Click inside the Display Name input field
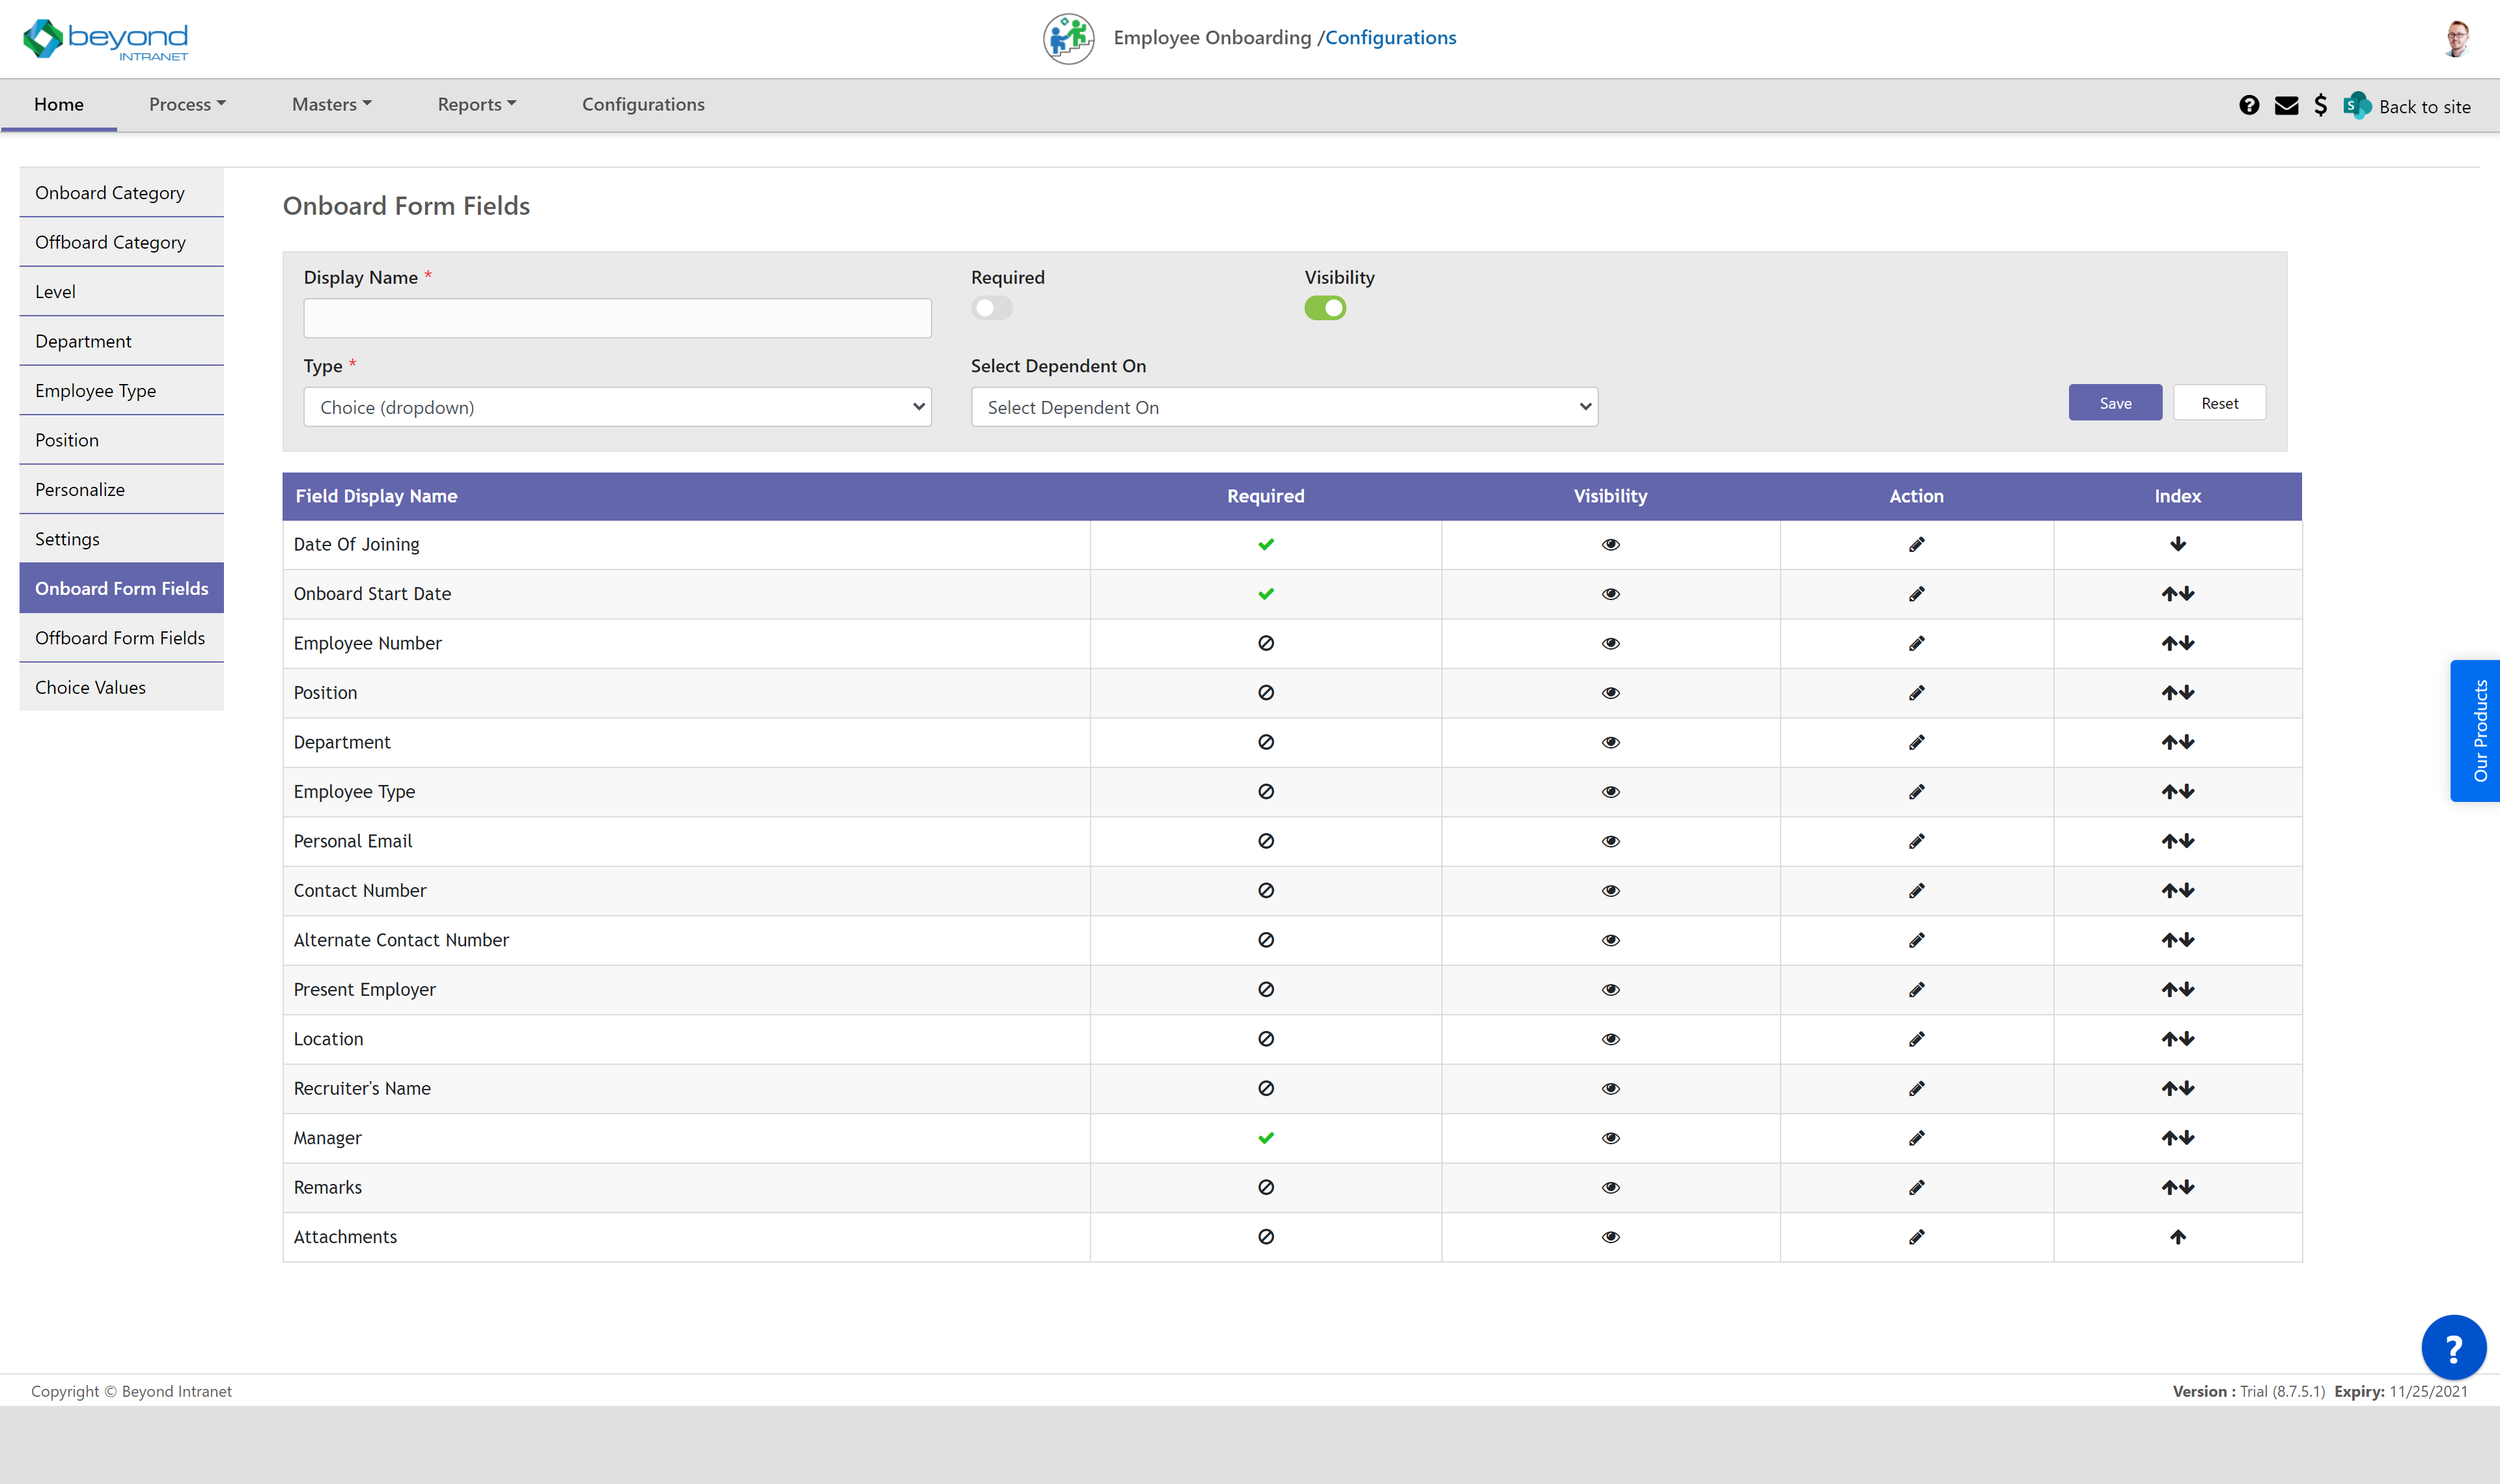Screen dimensions: 2500x1484 click(x=617, y=317)
